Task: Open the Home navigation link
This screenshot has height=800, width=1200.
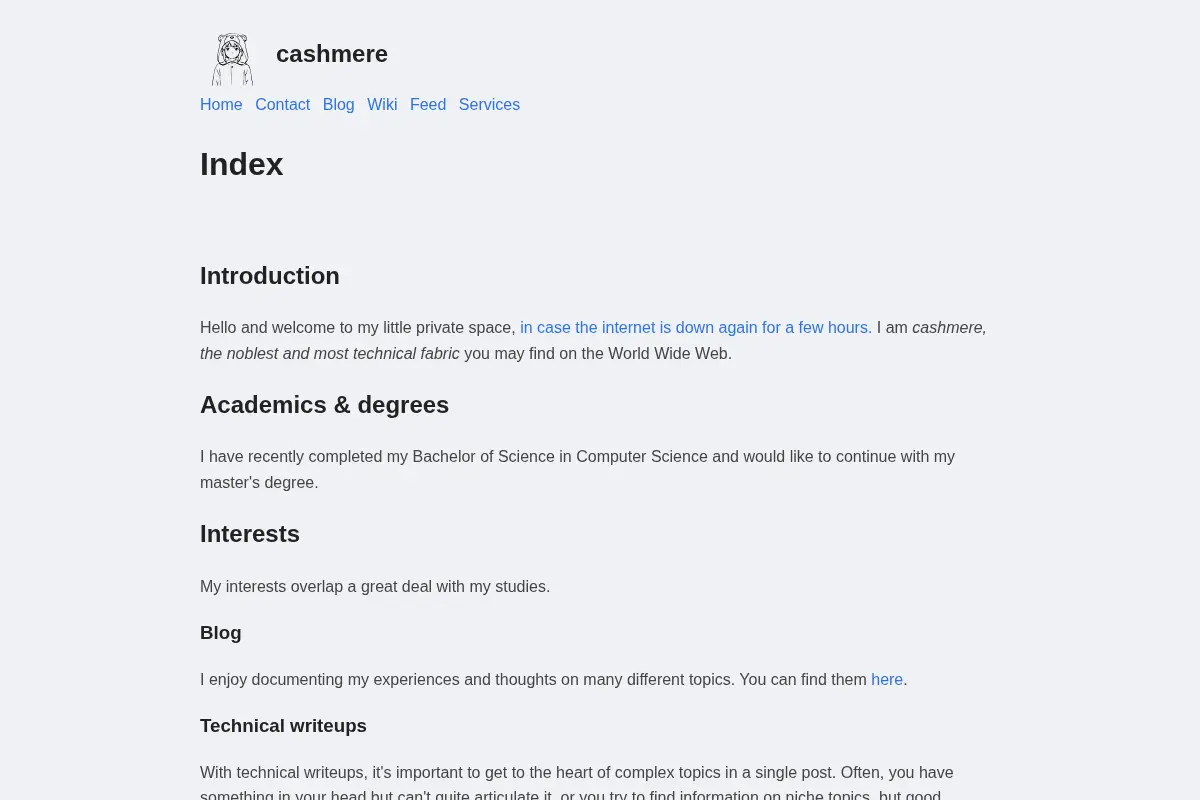Action: 221,105
